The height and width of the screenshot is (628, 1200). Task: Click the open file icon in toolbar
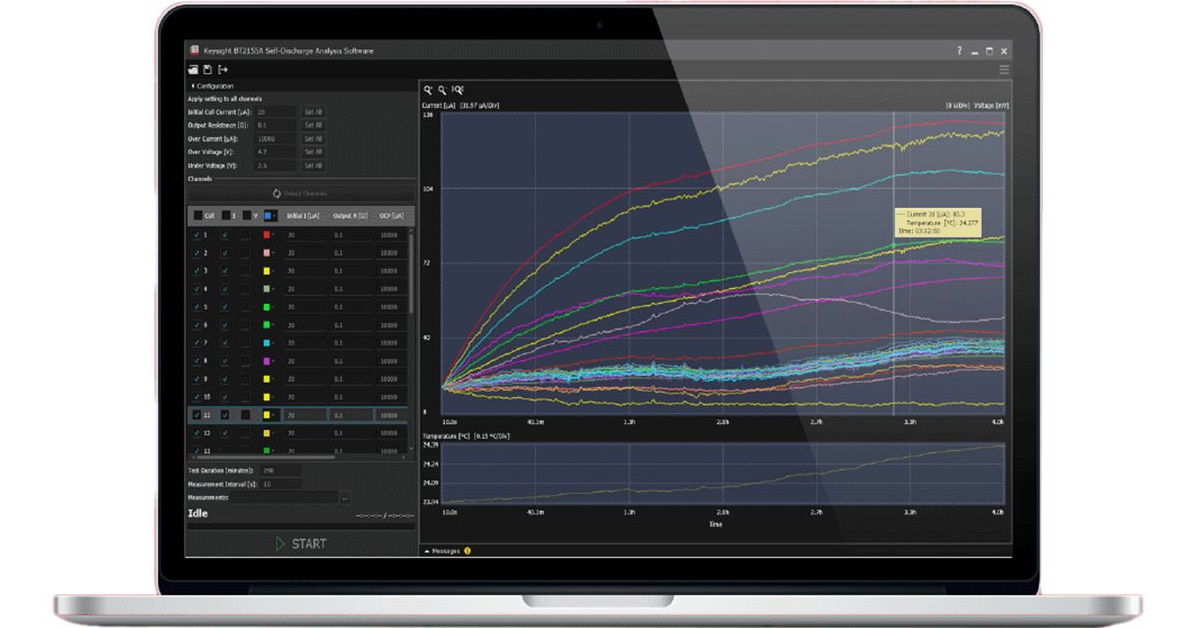pyautogui.click(x=194, y=70)
